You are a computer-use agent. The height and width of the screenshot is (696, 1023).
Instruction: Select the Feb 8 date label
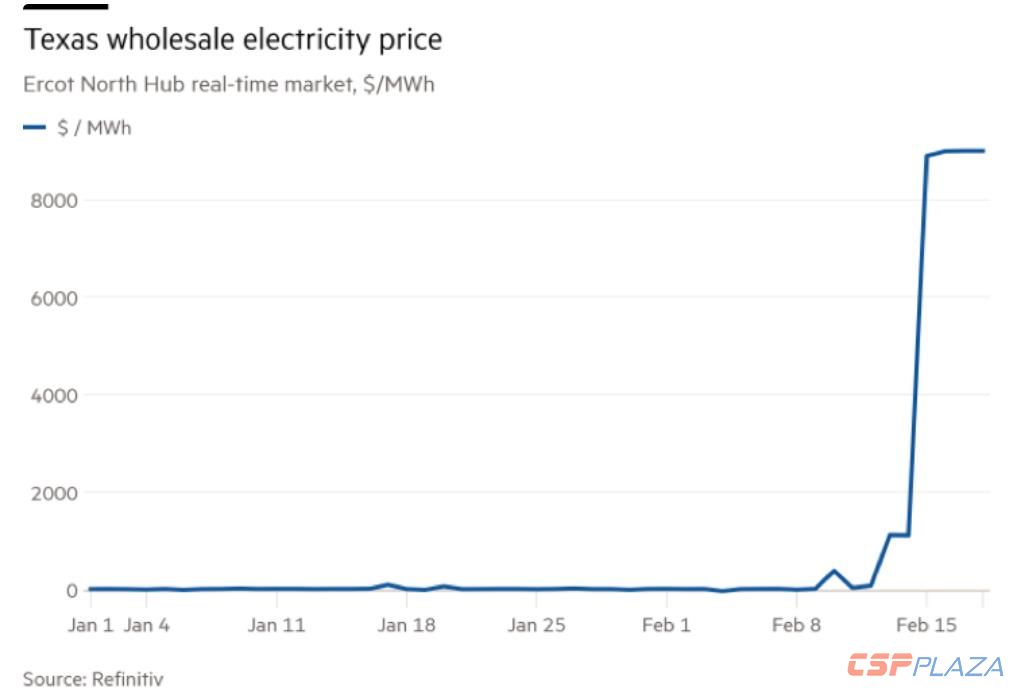pyautogui.click(x=796, y=625)
